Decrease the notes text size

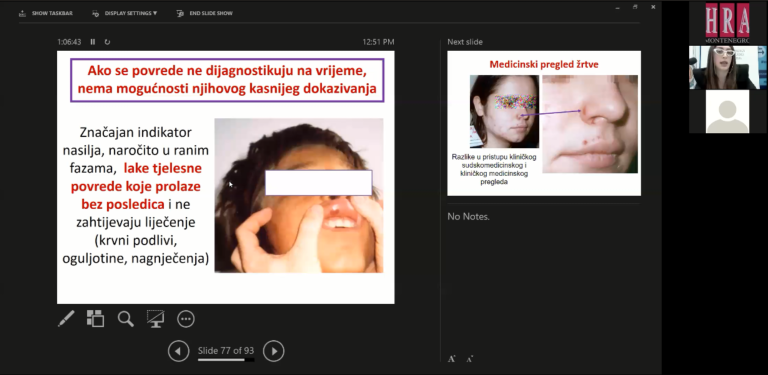(x=470, y=359)
